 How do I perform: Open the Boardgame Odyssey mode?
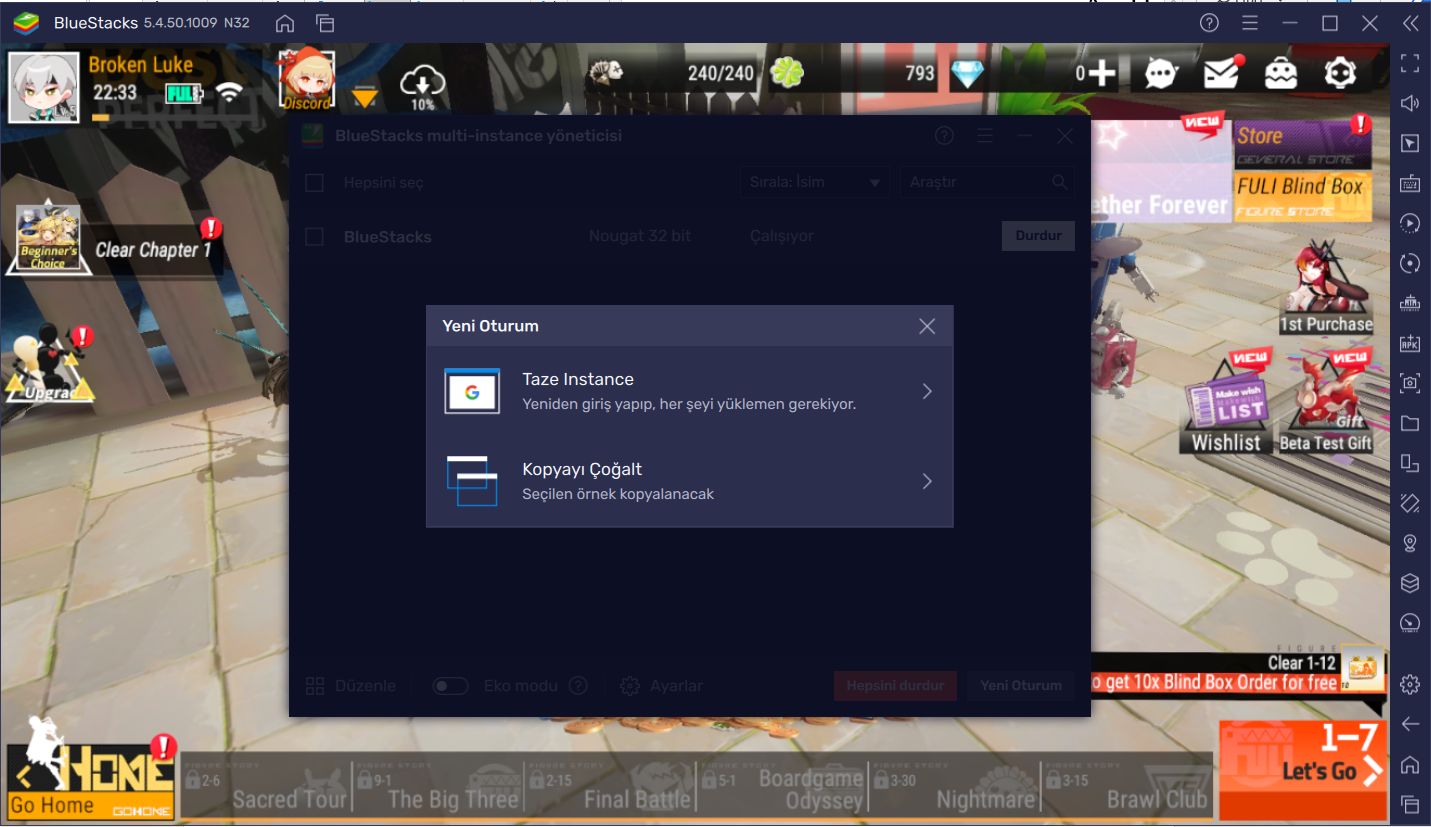coord(781,787)
